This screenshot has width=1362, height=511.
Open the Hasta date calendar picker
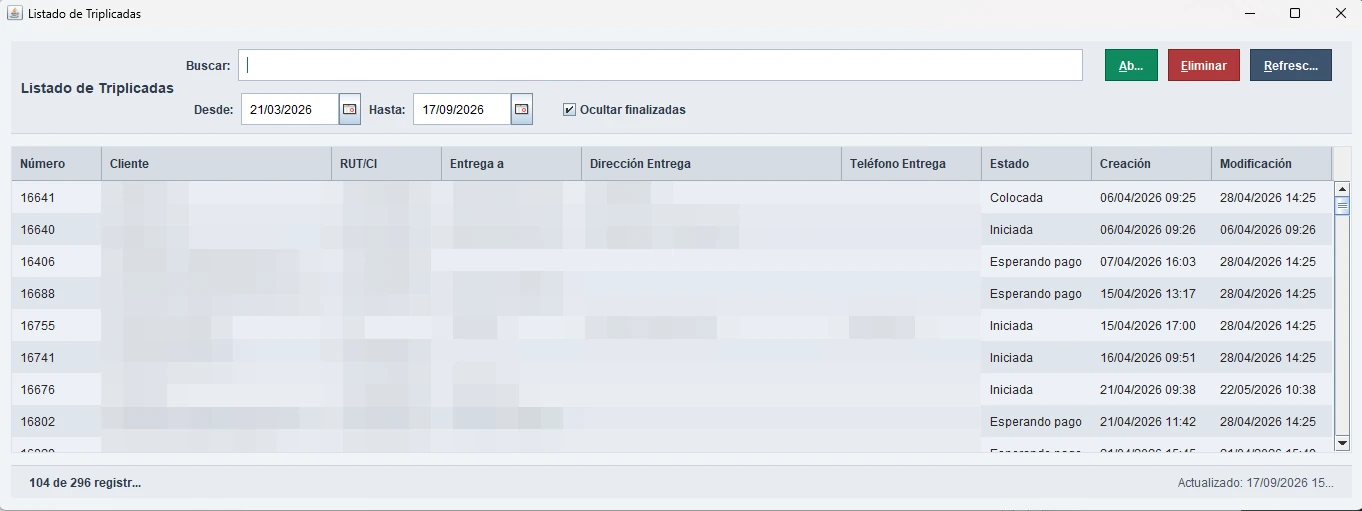[x=522, y=109]
